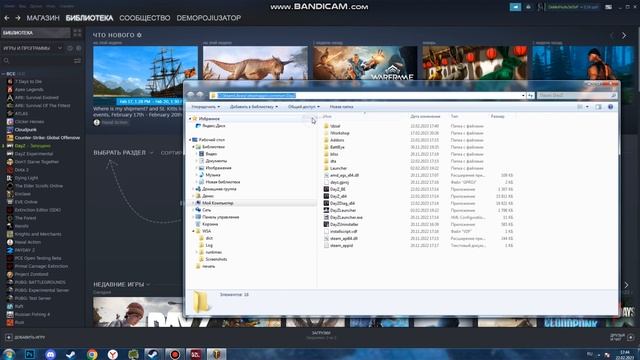
Task: Select Project Zomboid in games list
Action: pyautogui.click(x=31, y=274)
